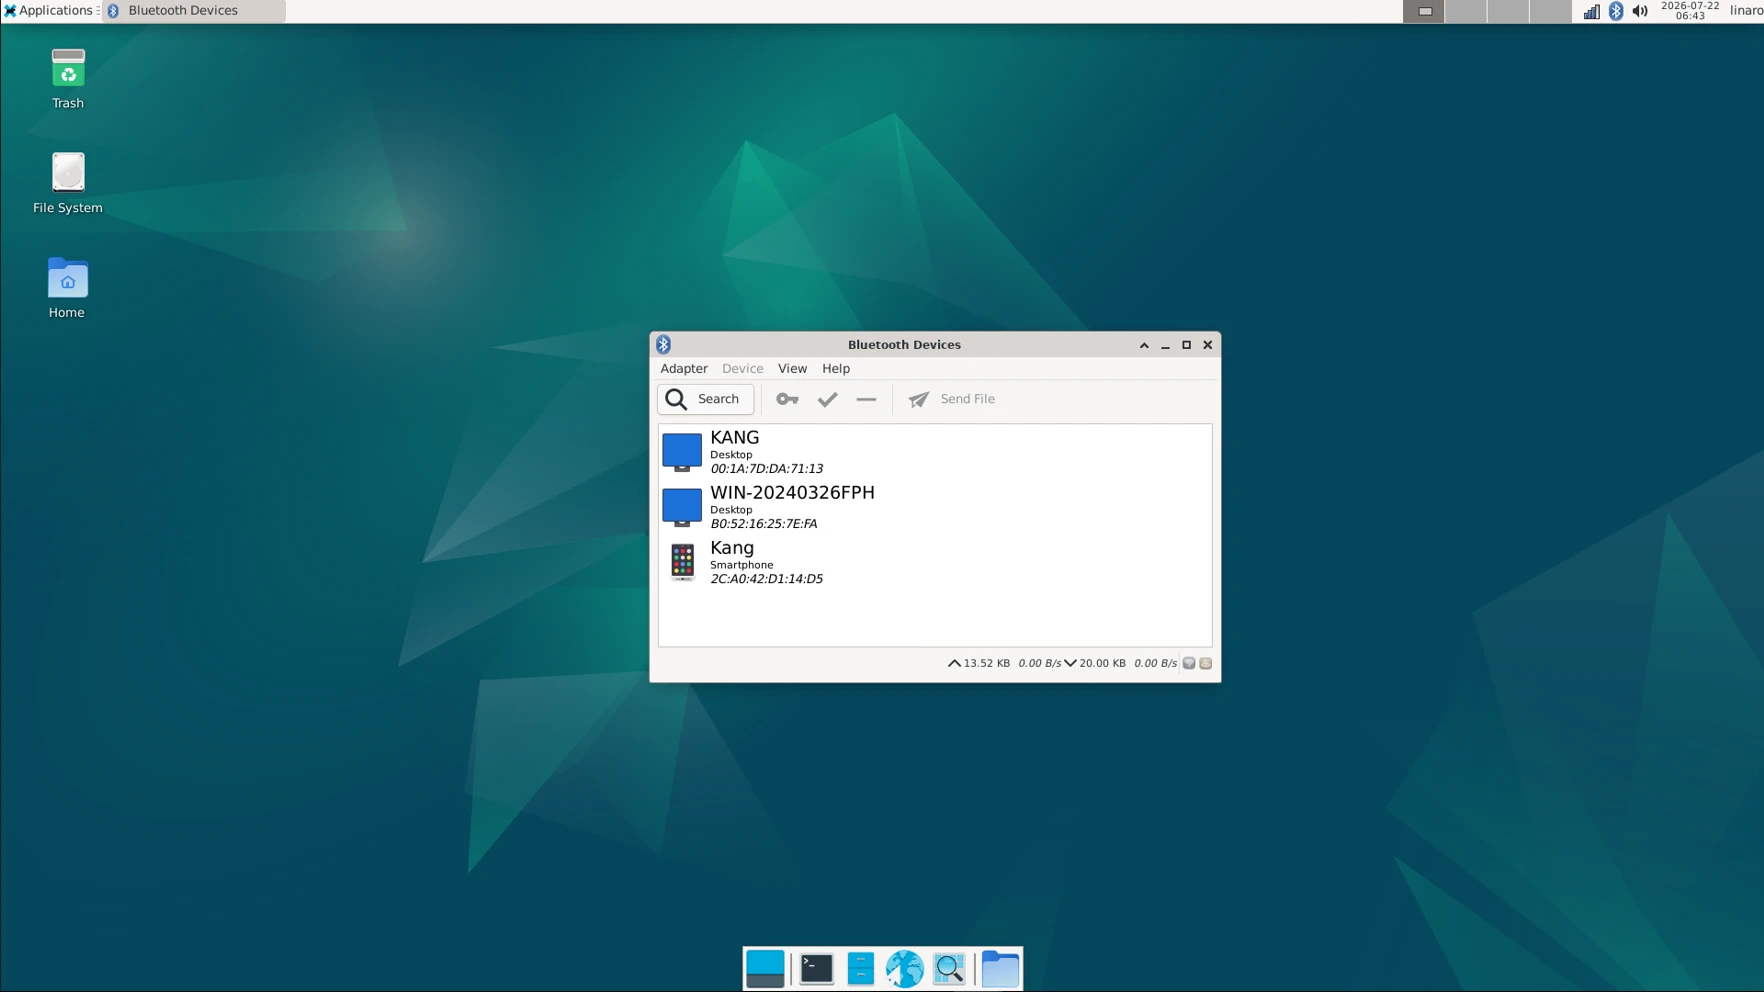Click the Pair key icon in toolbar
The width and height of the screenshot is (1764, 992).
787,399
